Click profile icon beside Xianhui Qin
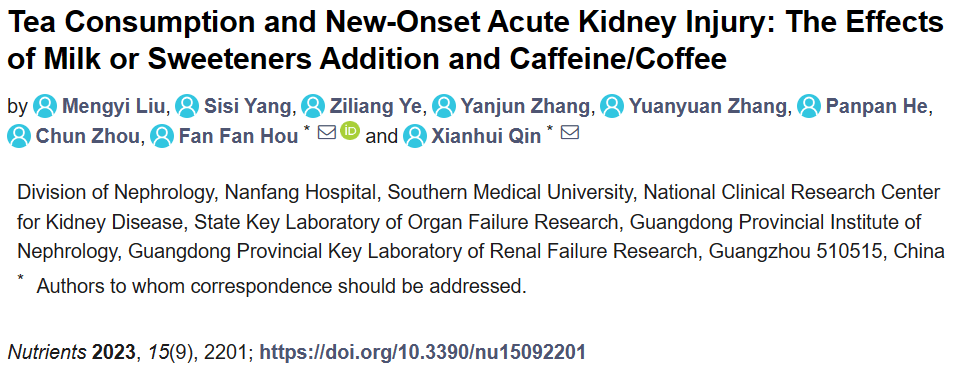Screen dimensions: 965x374 point(415,136)
